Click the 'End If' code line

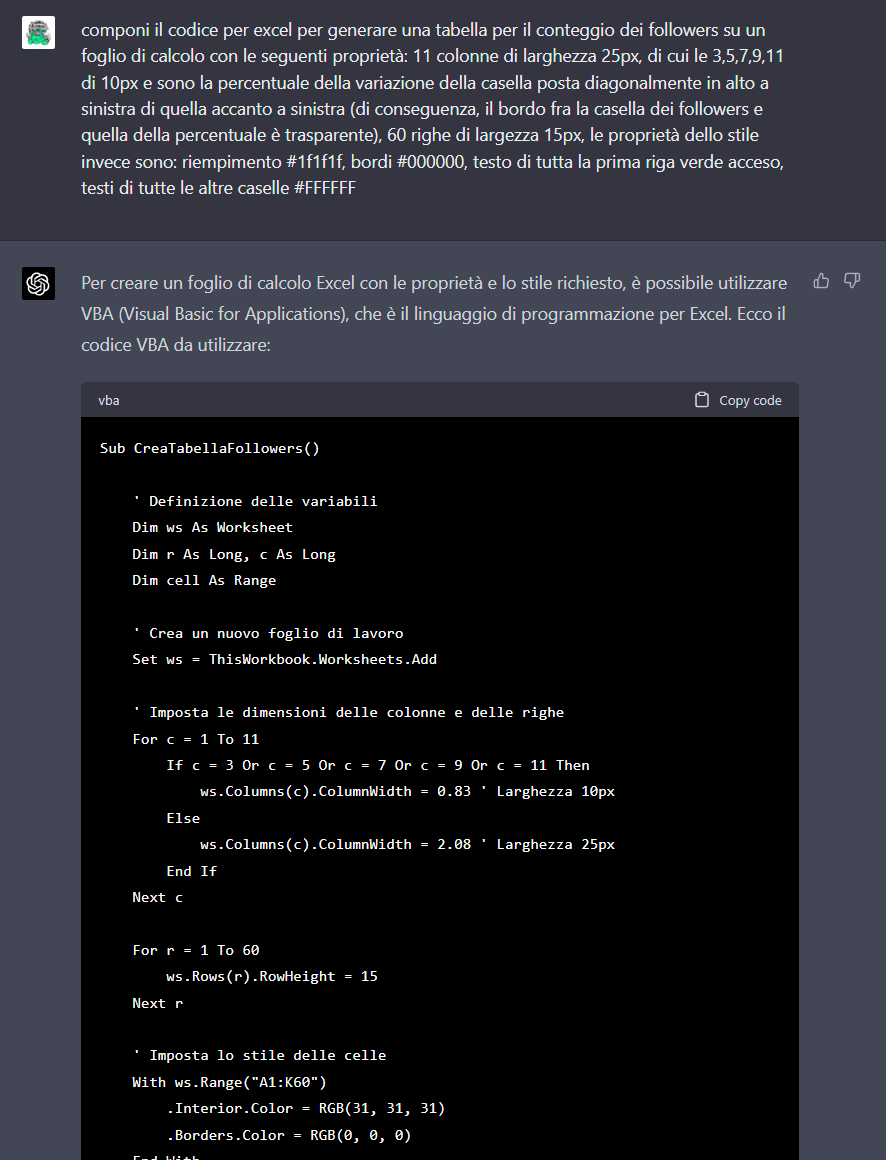(x=192, y=871)
